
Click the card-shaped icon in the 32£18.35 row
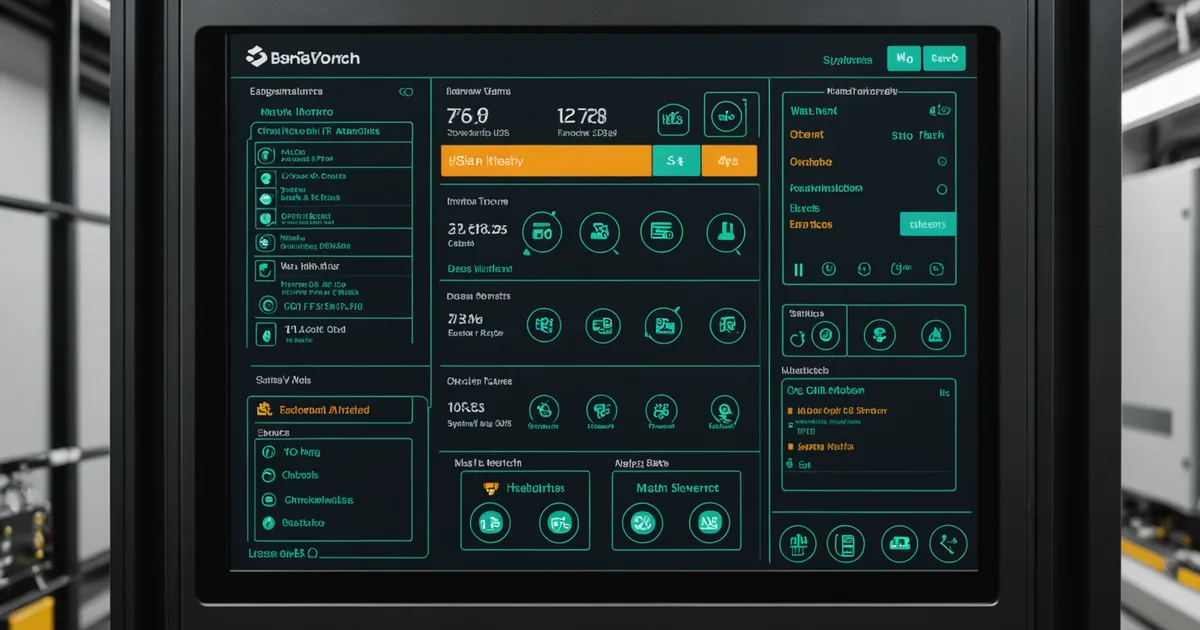[661, 232]
